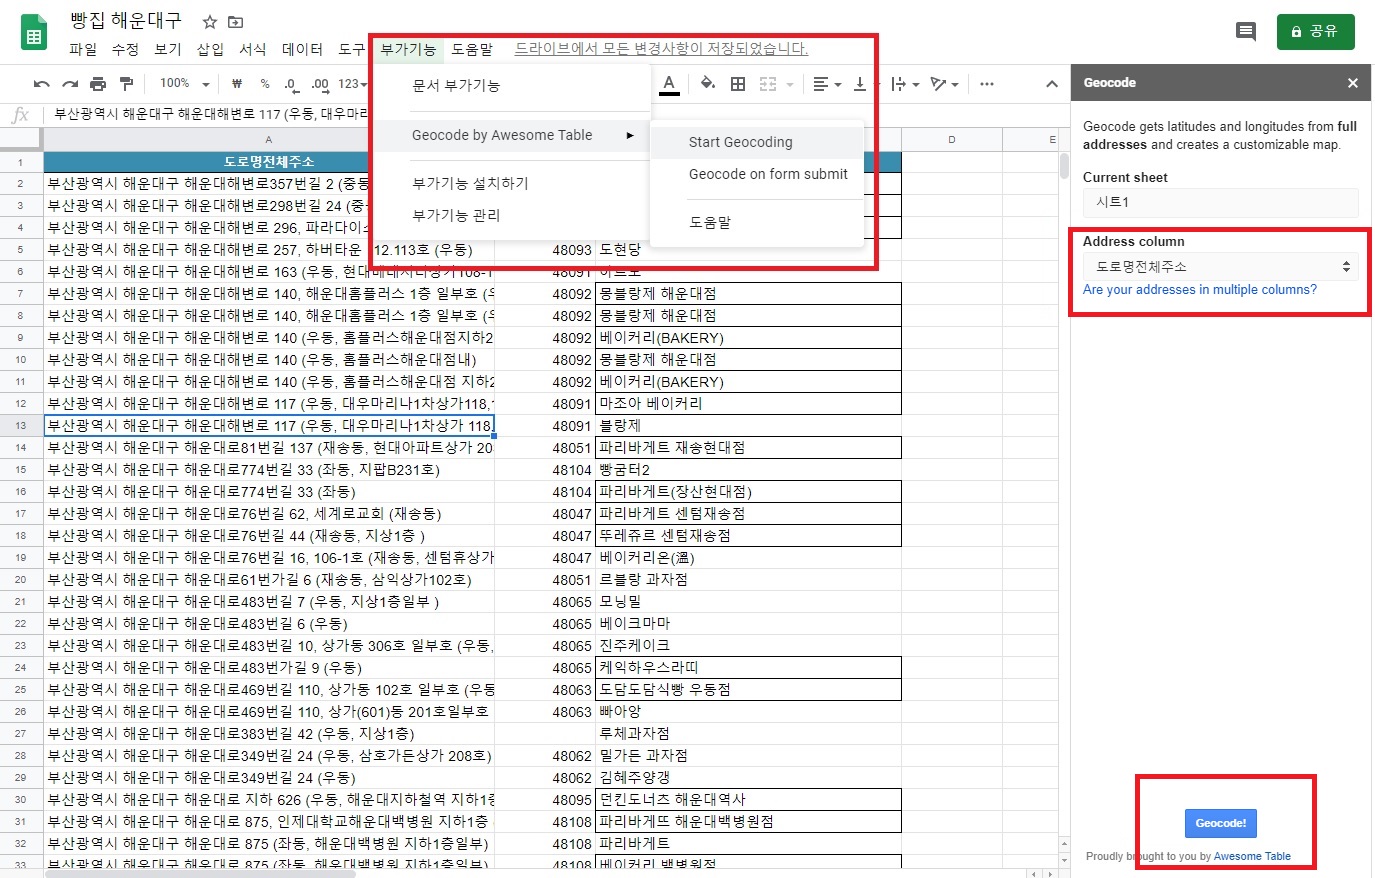Open the 수정 menu
This screenshot has width=1375, height=878.
click(x=125, y=49)
